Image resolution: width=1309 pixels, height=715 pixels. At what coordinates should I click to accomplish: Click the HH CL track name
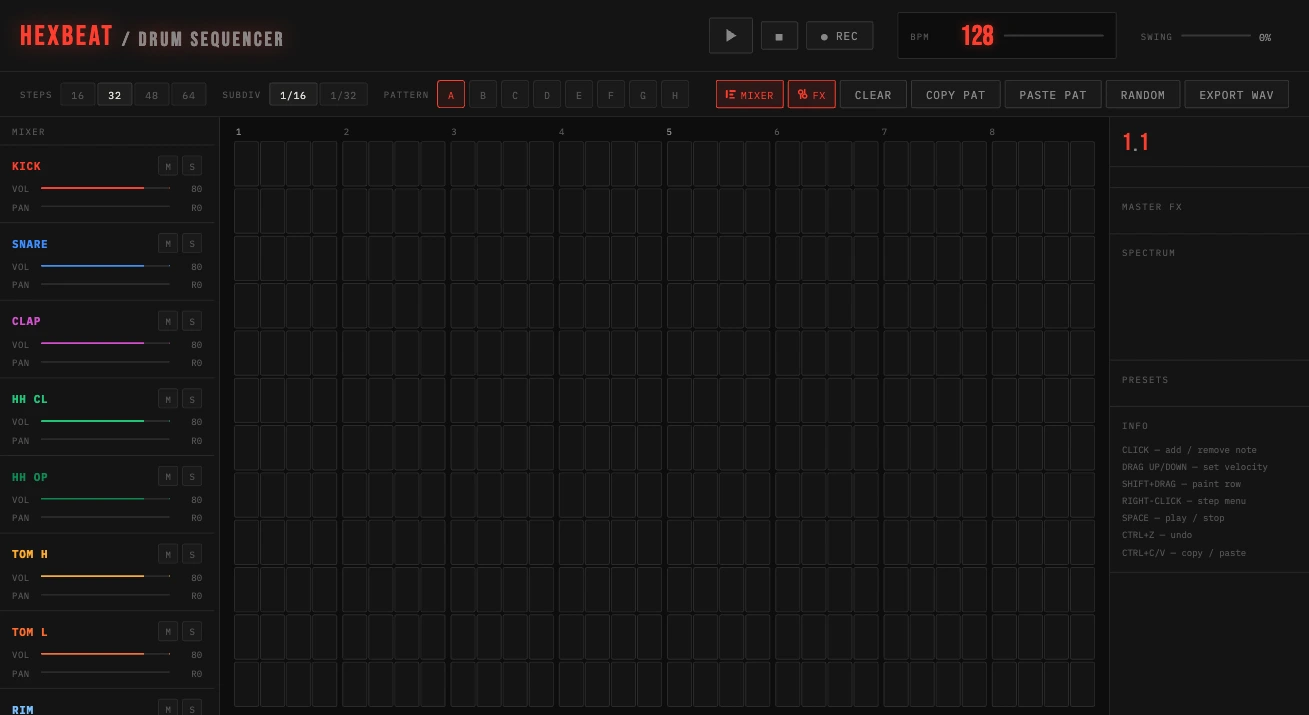coord(30,399)
